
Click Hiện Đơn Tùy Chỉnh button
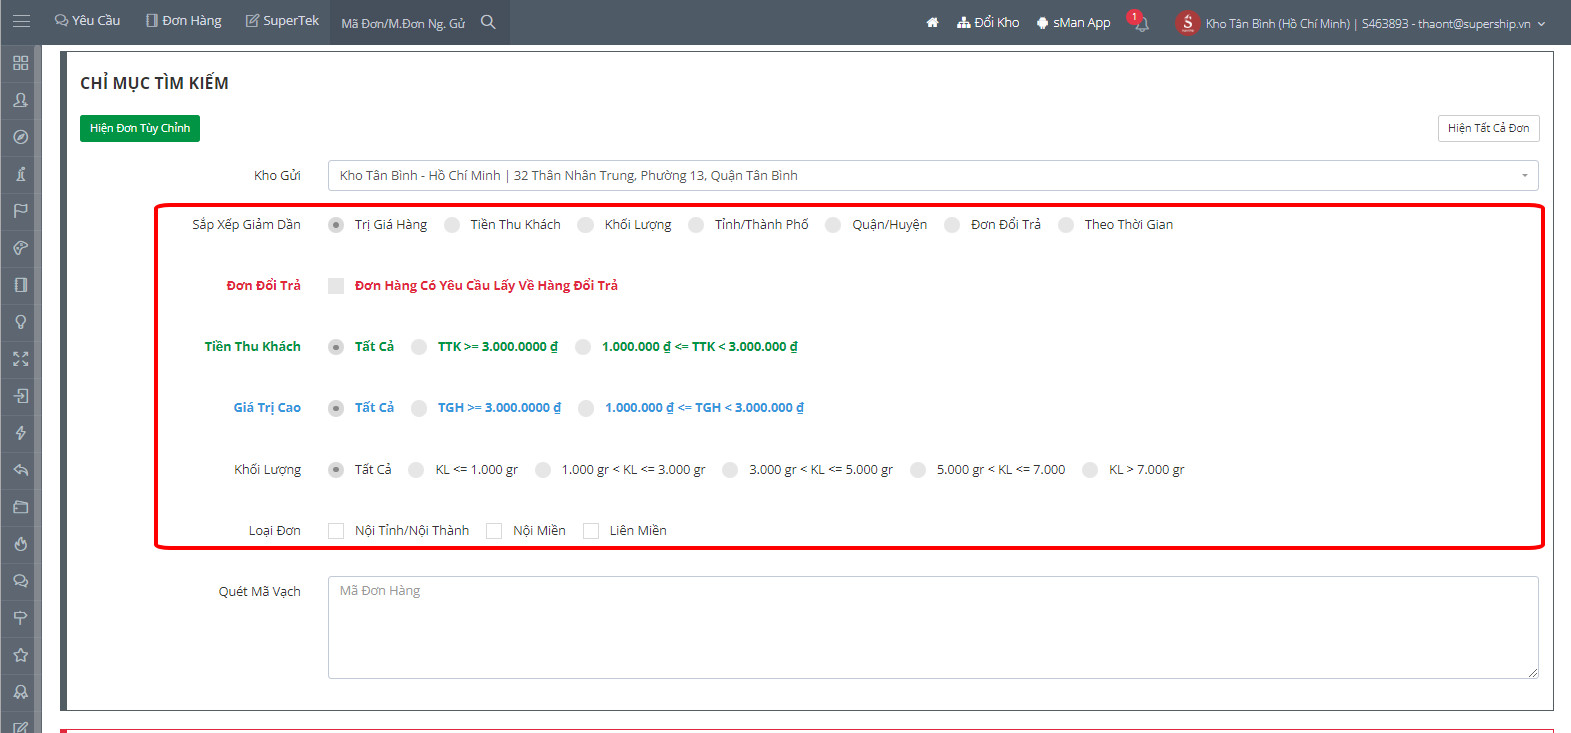(140, 128)
